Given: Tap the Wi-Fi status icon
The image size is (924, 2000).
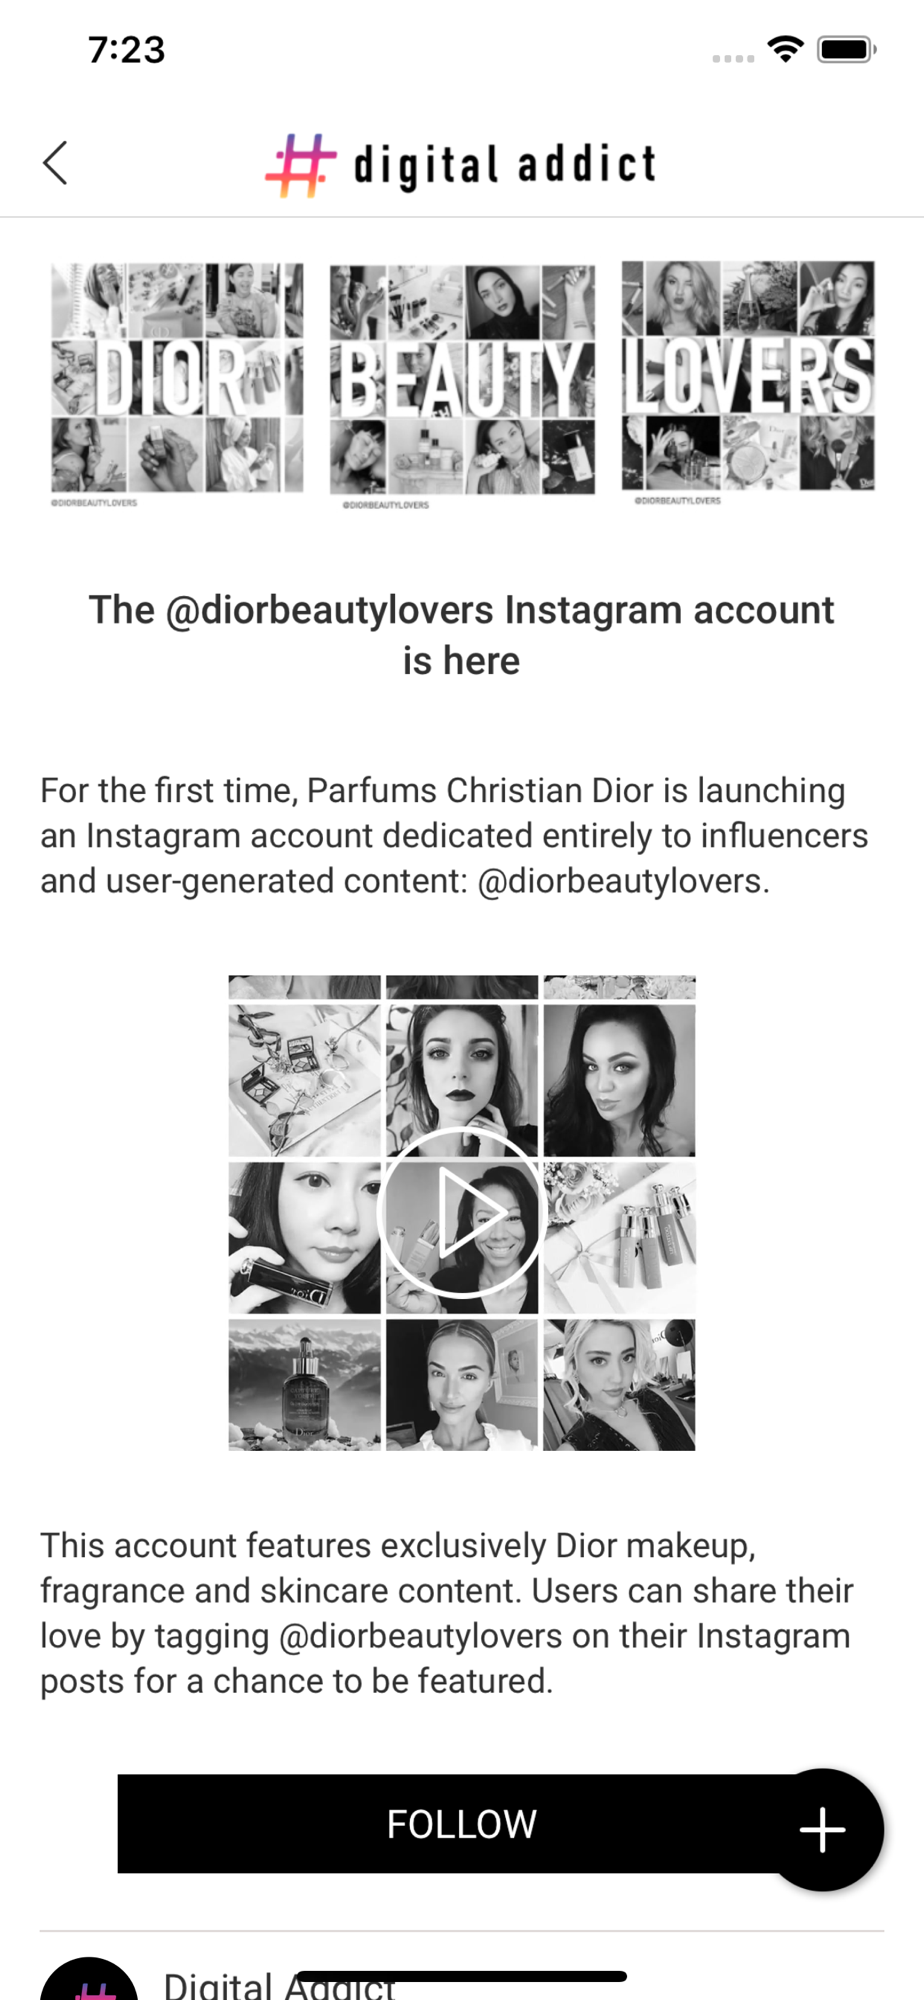Looking at the screenshot, I should pos(786,49).
